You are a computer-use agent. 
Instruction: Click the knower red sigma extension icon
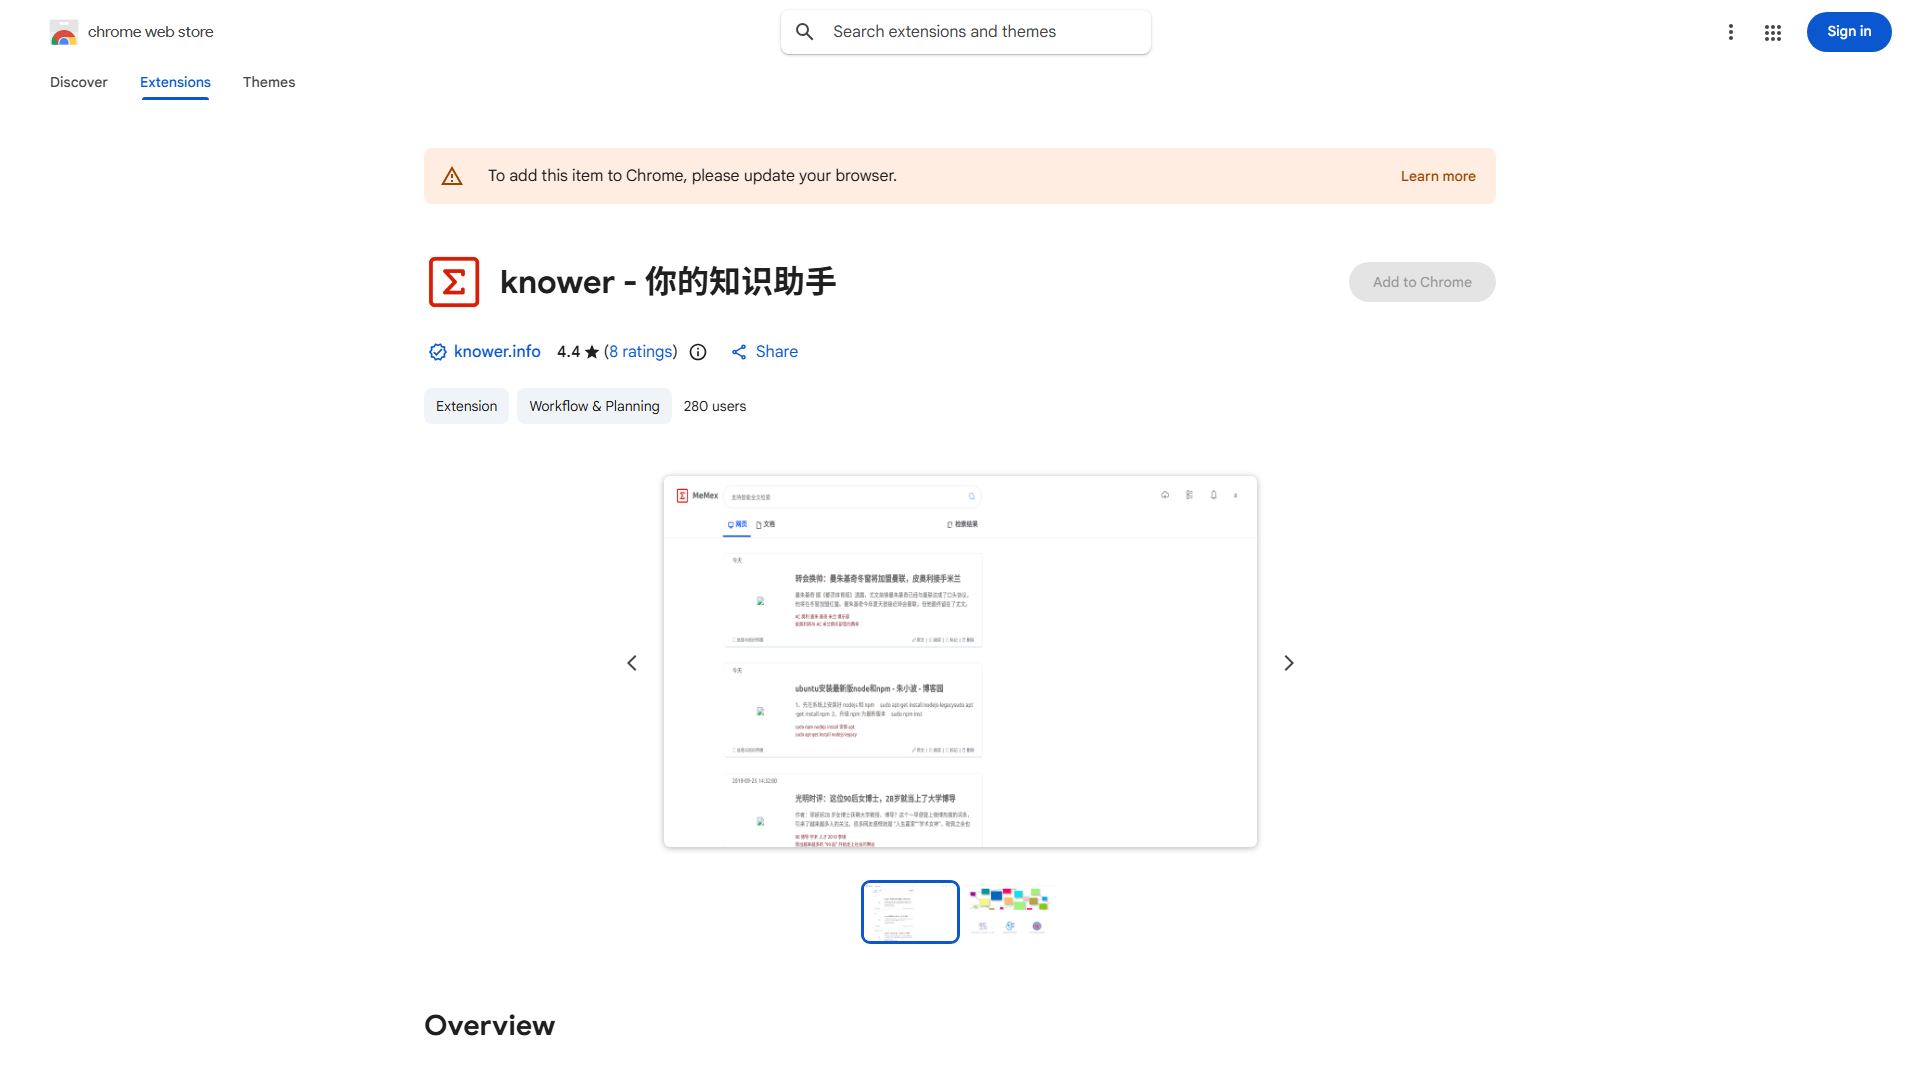tap(454, 282)
